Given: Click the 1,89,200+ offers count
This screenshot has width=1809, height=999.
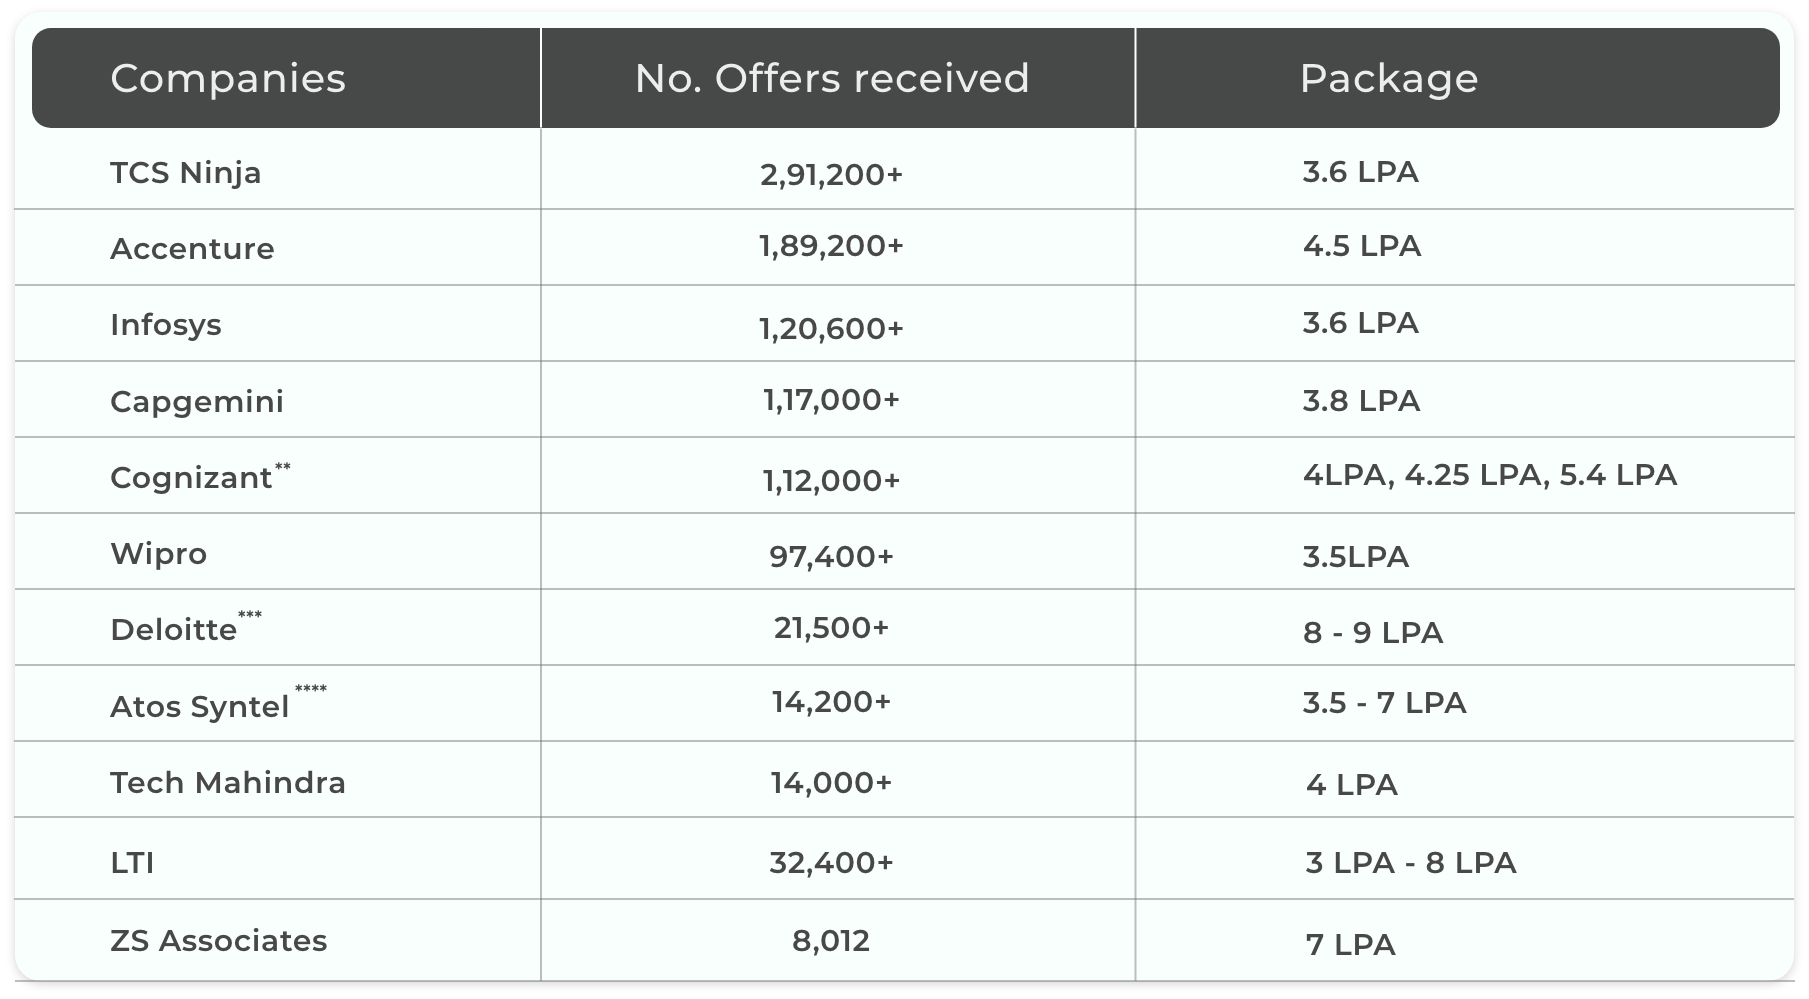Looking at the screenshot, I should [x=832, y=247].
